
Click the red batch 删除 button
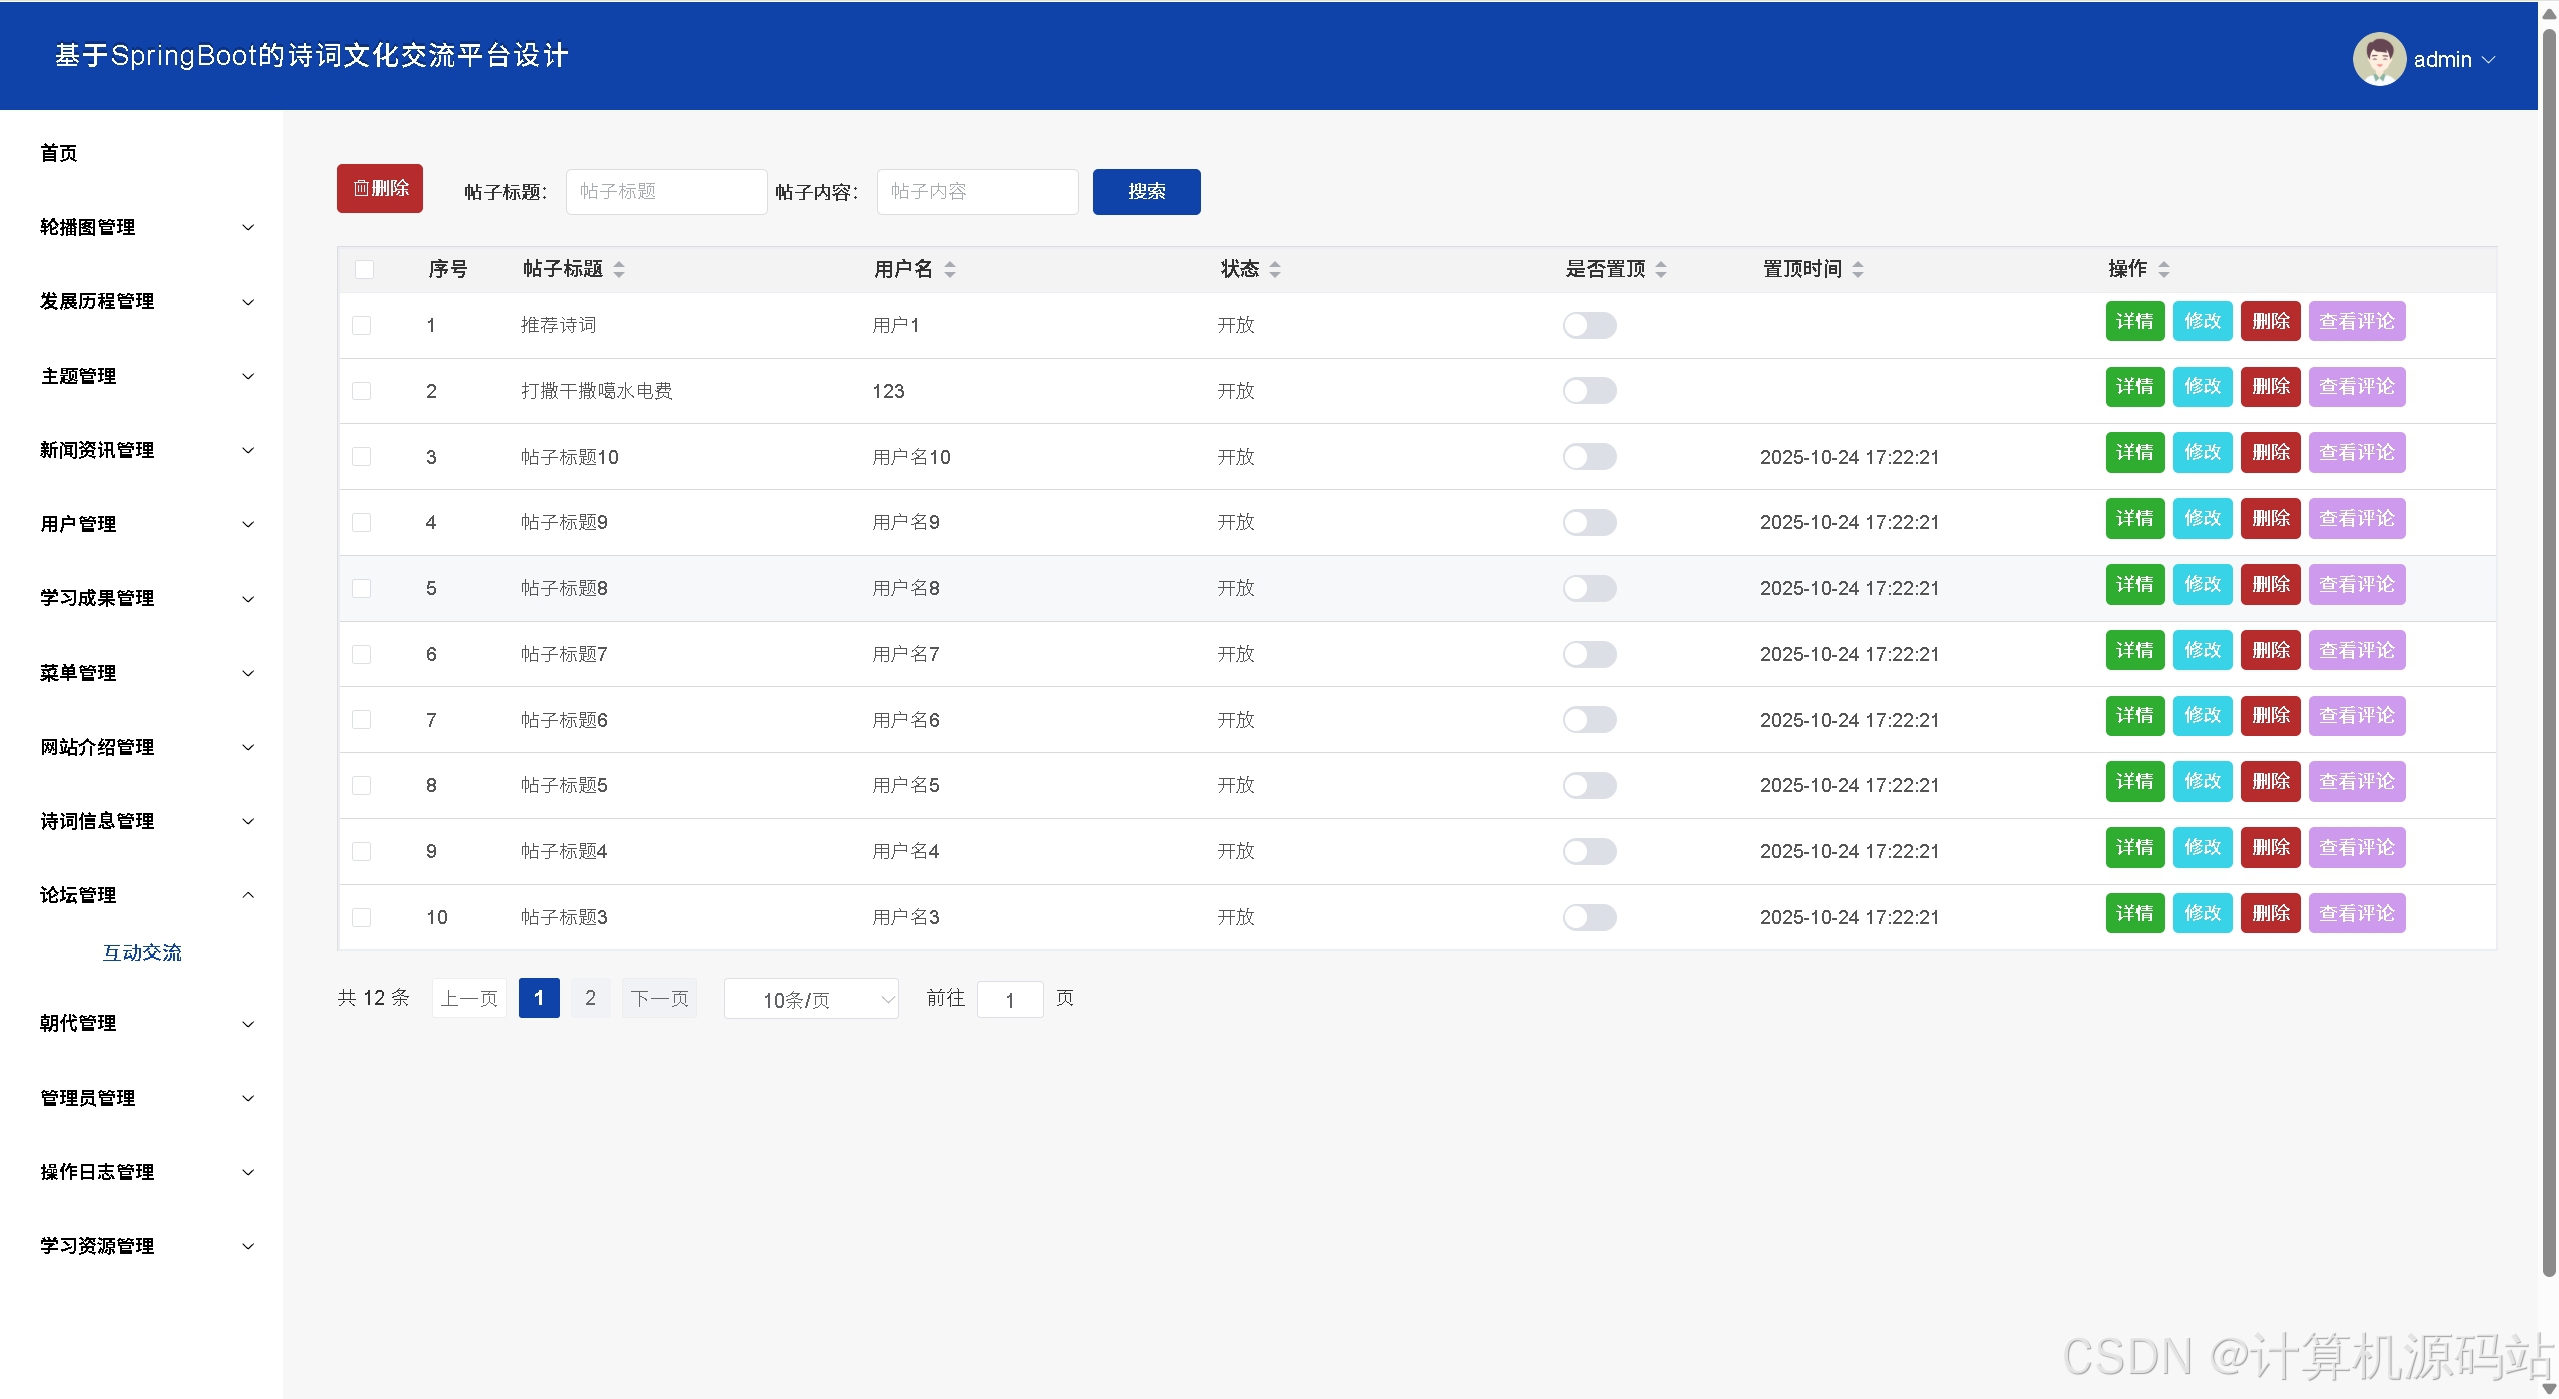tap(380, 188)
